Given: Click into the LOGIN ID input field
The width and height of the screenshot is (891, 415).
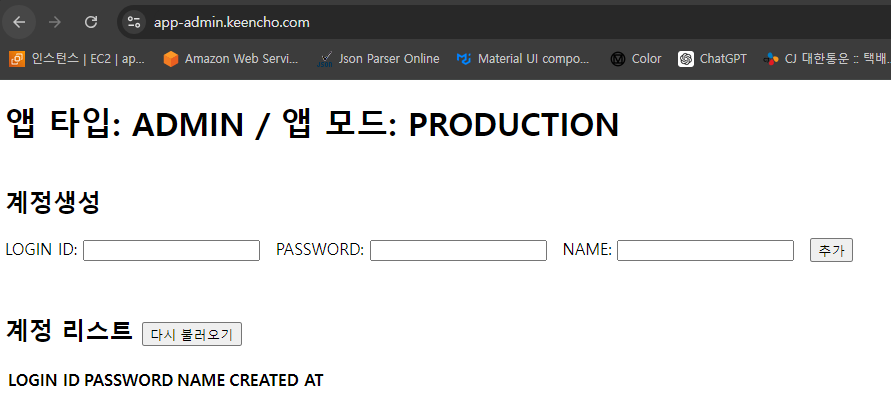Looking at the screenshot, I should click(x=171, y=250).
